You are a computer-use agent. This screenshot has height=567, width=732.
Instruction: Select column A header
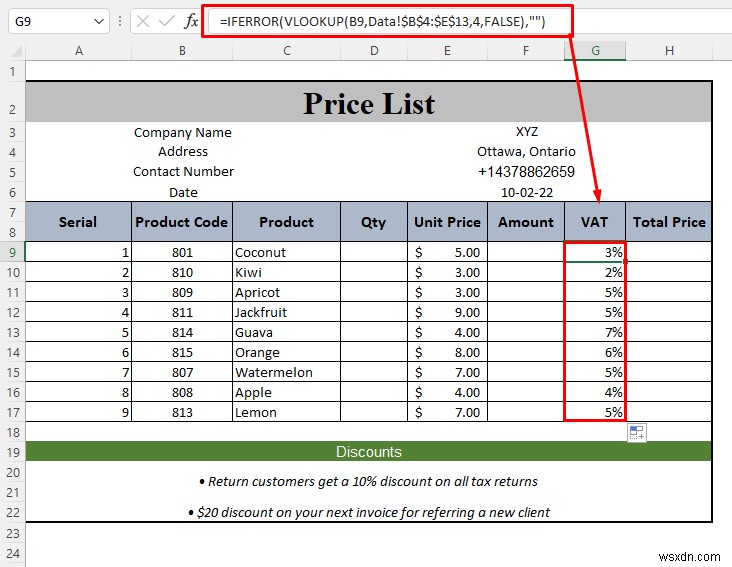(x=79, y=51)
